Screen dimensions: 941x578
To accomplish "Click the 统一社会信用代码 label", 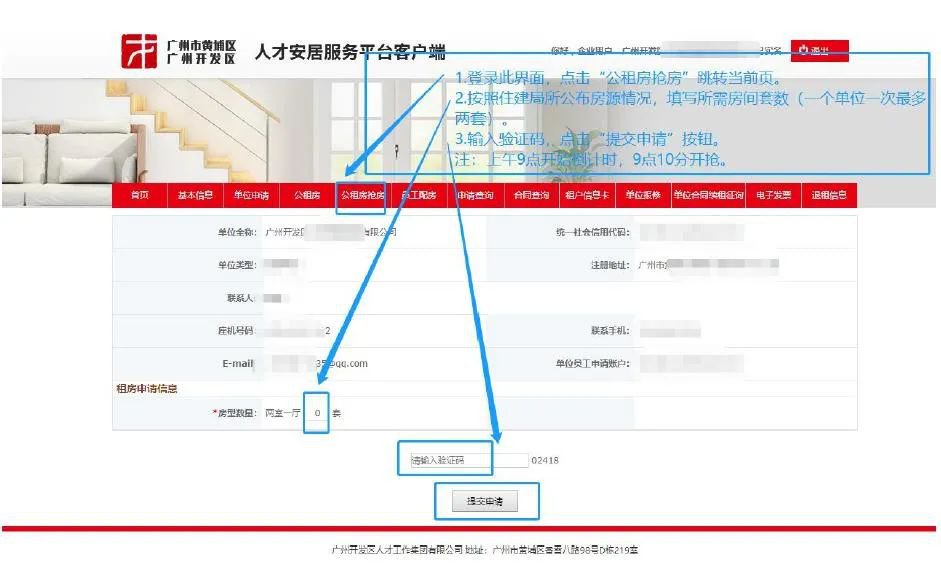I will 593,232.
